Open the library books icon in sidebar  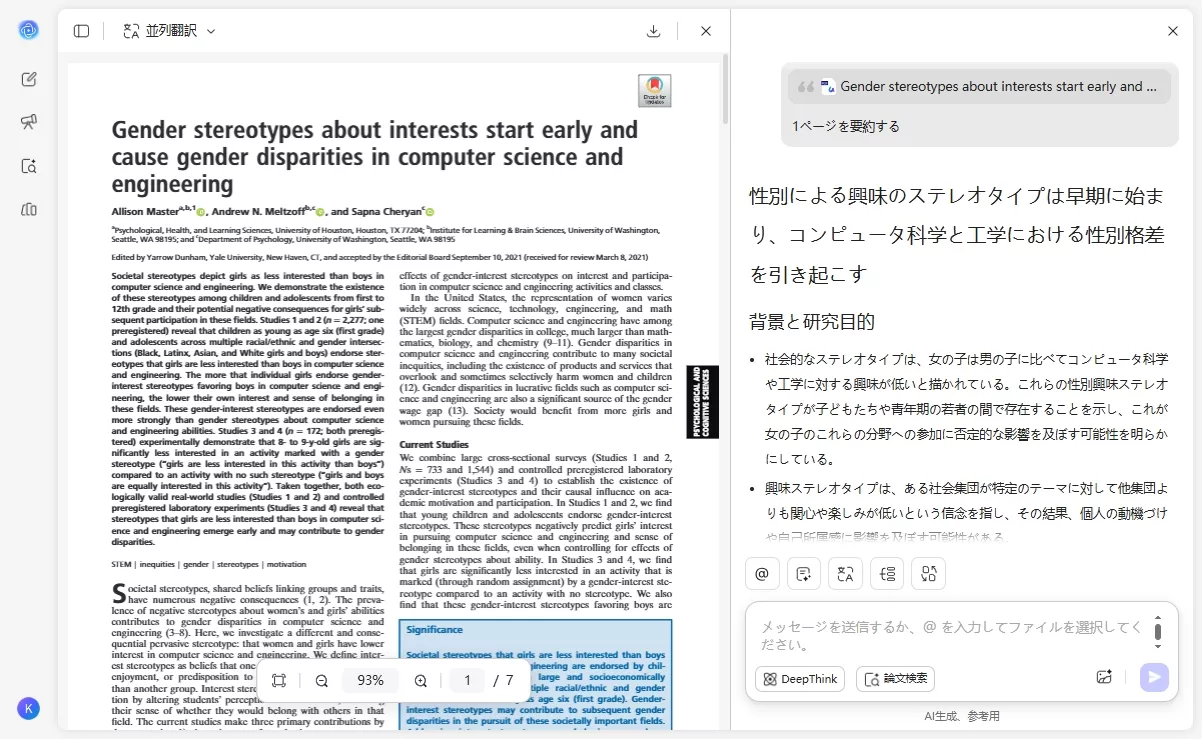[x=29, y=209]
